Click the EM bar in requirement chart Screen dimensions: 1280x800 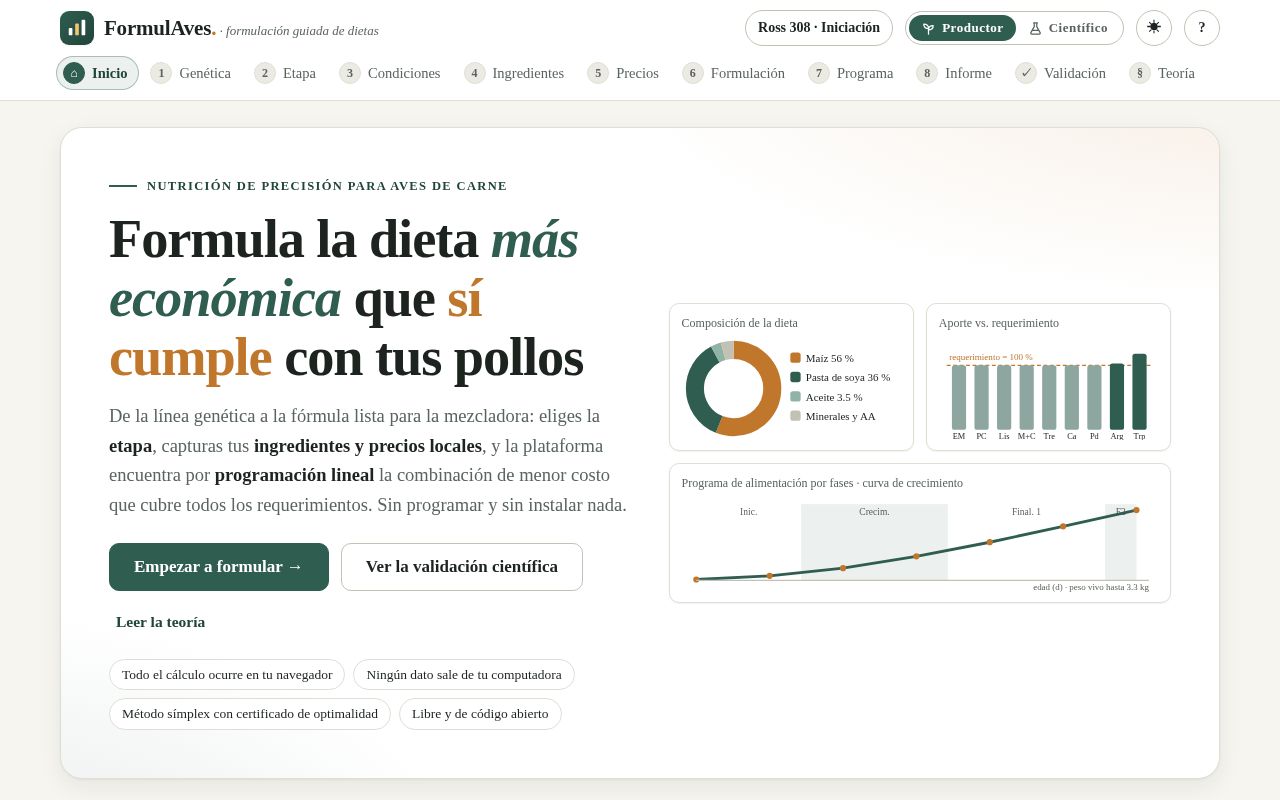tap(959, 398)
